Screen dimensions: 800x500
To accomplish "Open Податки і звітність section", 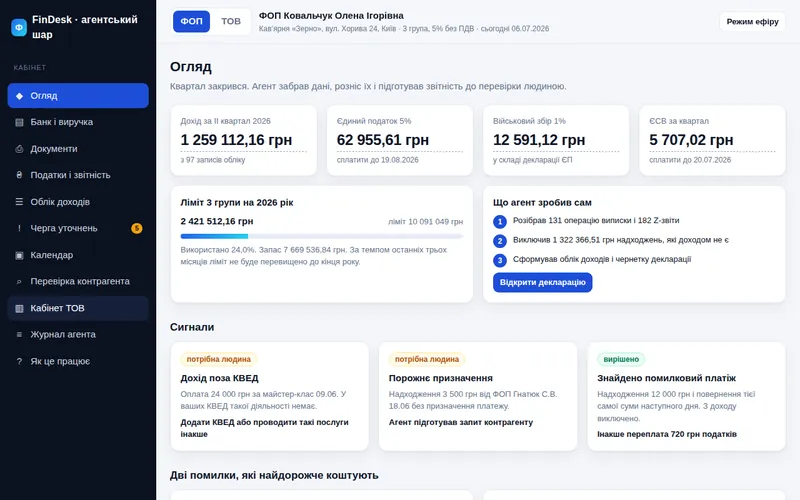I will click(78, 175).
